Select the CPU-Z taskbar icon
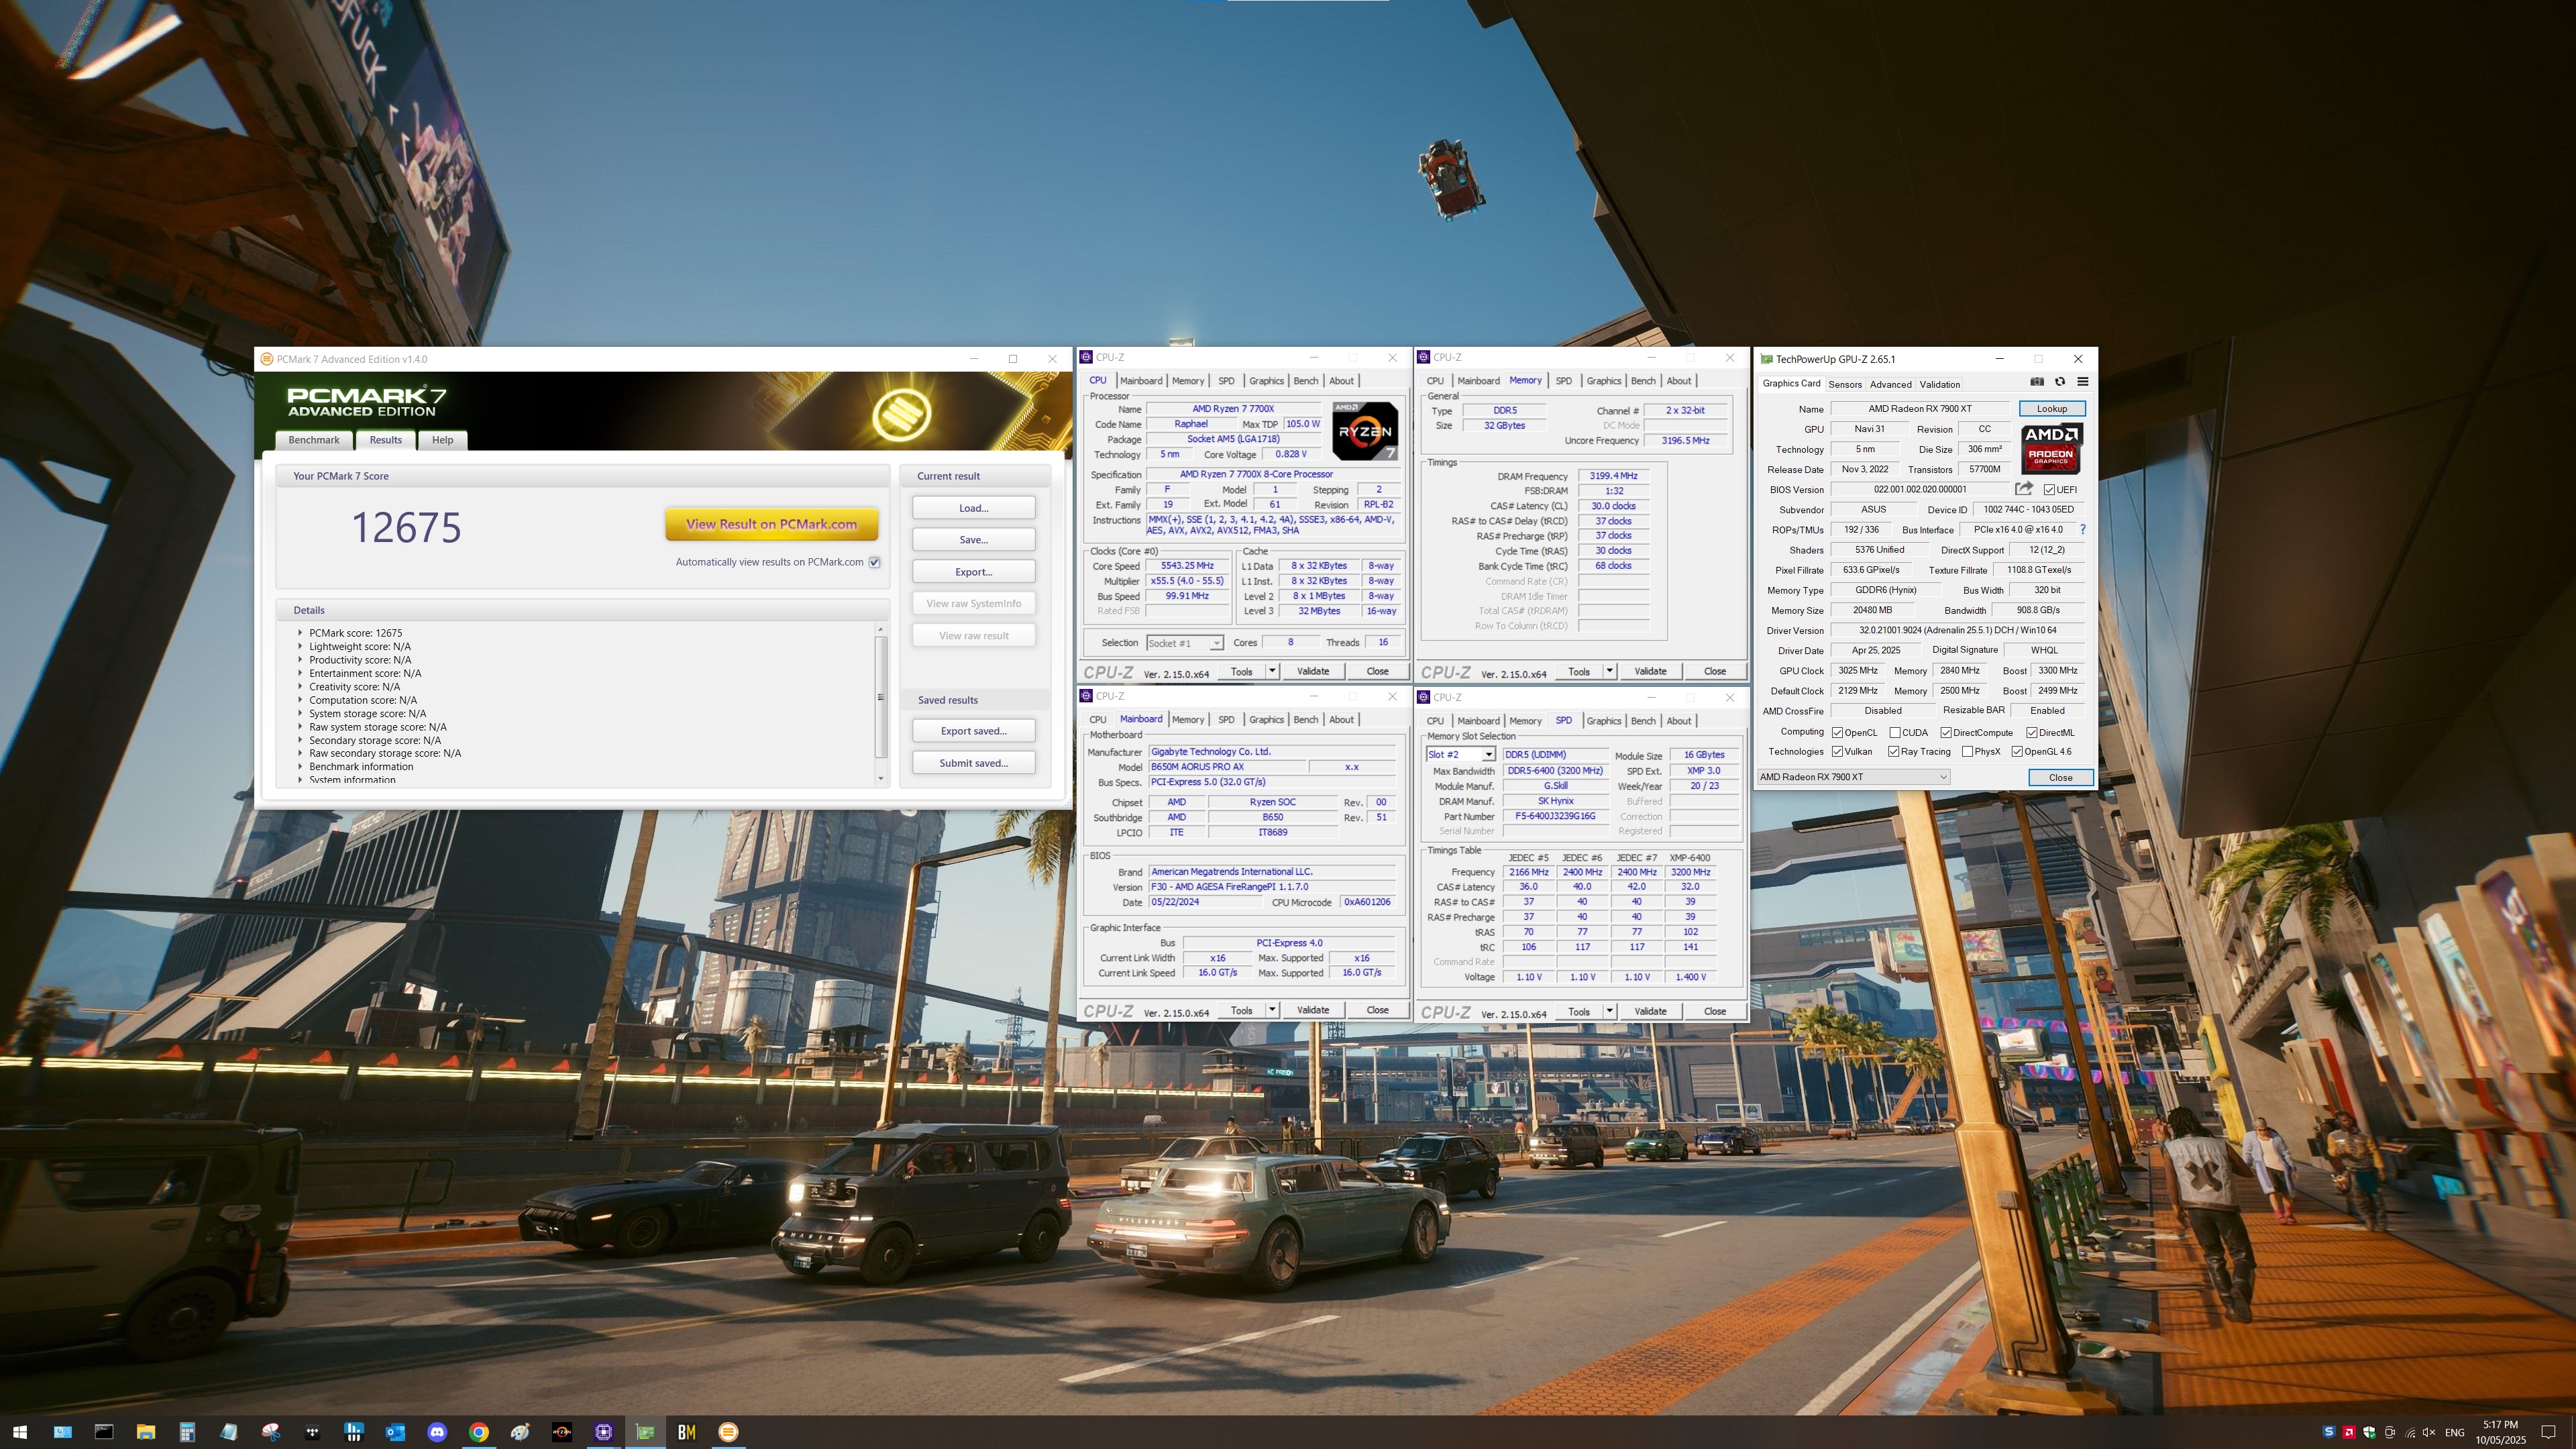Image resolution: width=2576 pixels, height=1449 pixels. [x=604, y=1432]
